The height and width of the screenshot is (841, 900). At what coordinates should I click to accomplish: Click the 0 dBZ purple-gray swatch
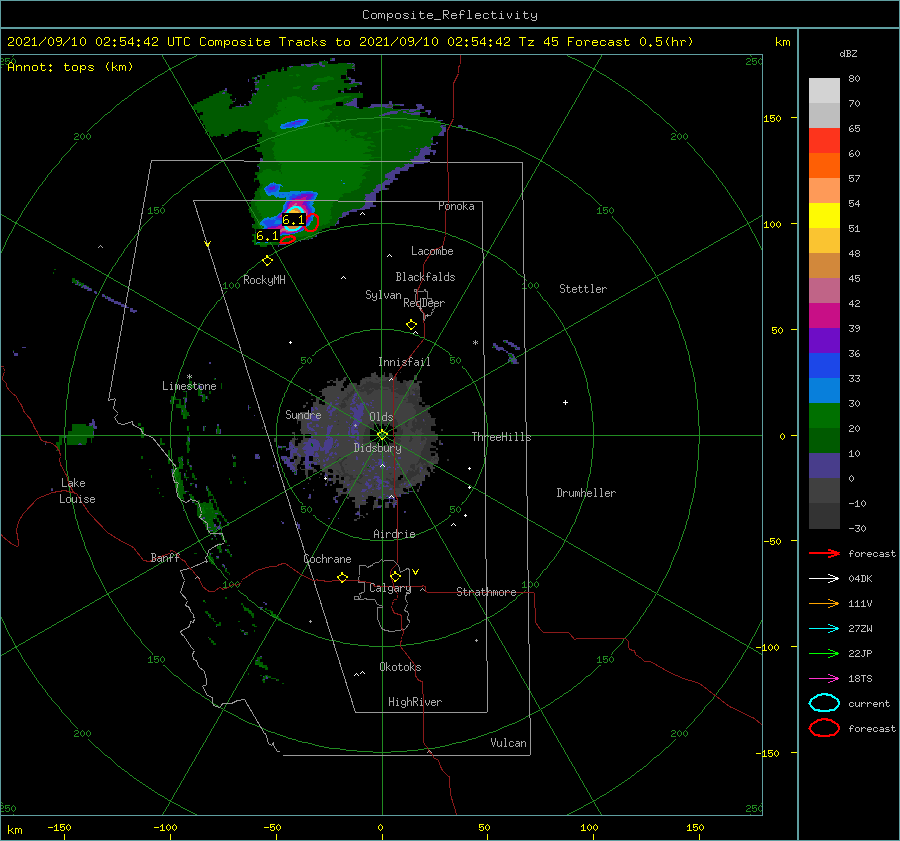tap(824, 465)
